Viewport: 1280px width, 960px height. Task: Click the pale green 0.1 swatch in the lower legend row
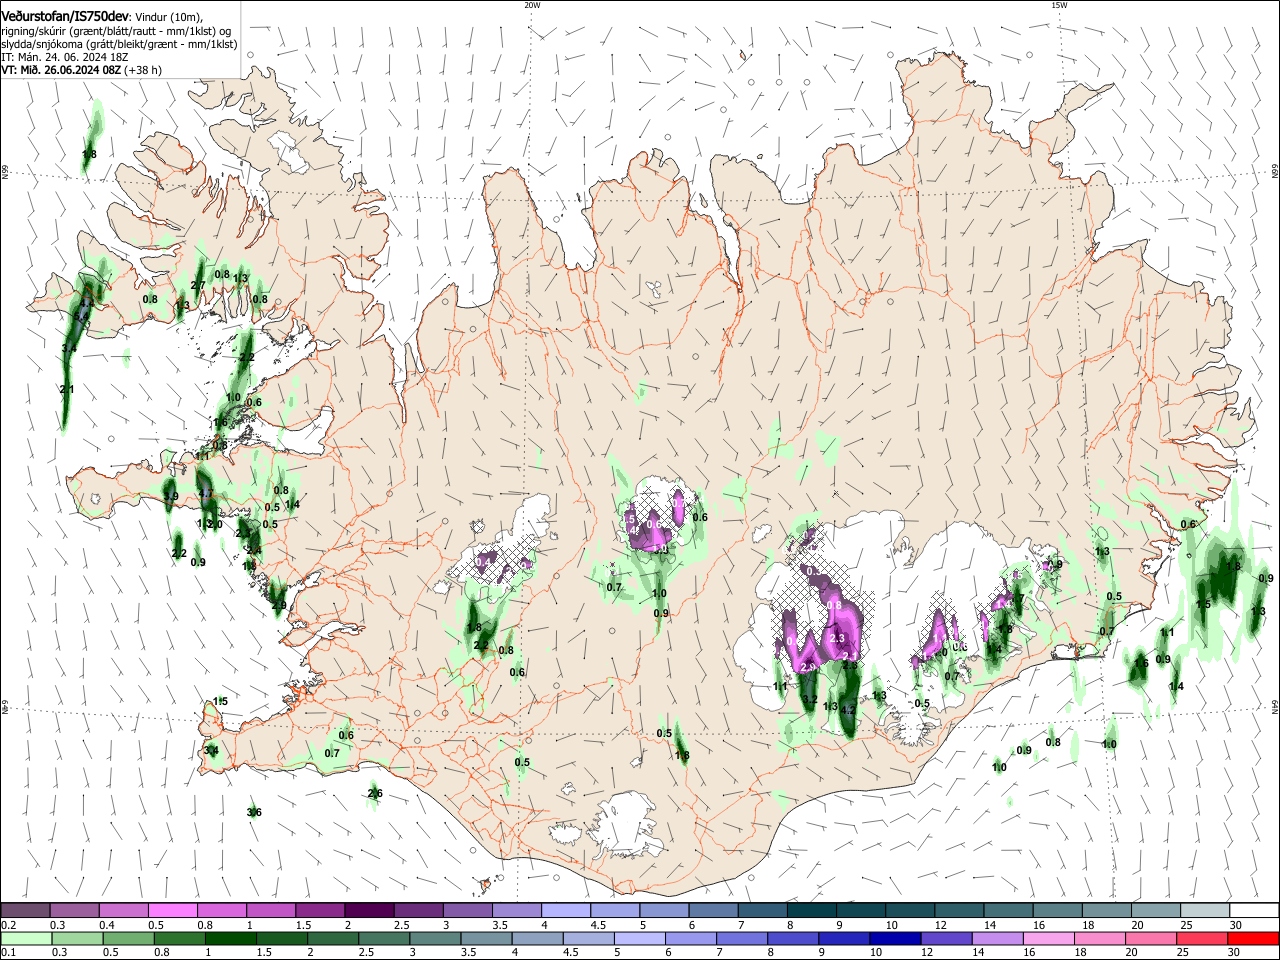click(x=26, y=938)
